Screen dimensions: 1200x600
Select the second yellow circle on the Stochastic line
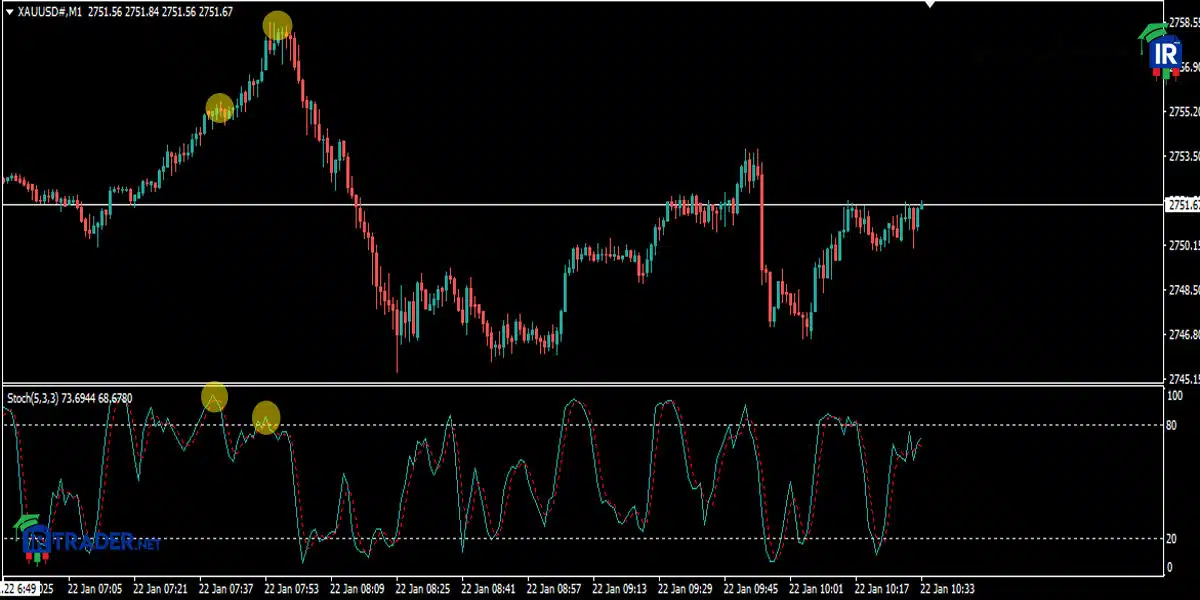click(265, 416)
